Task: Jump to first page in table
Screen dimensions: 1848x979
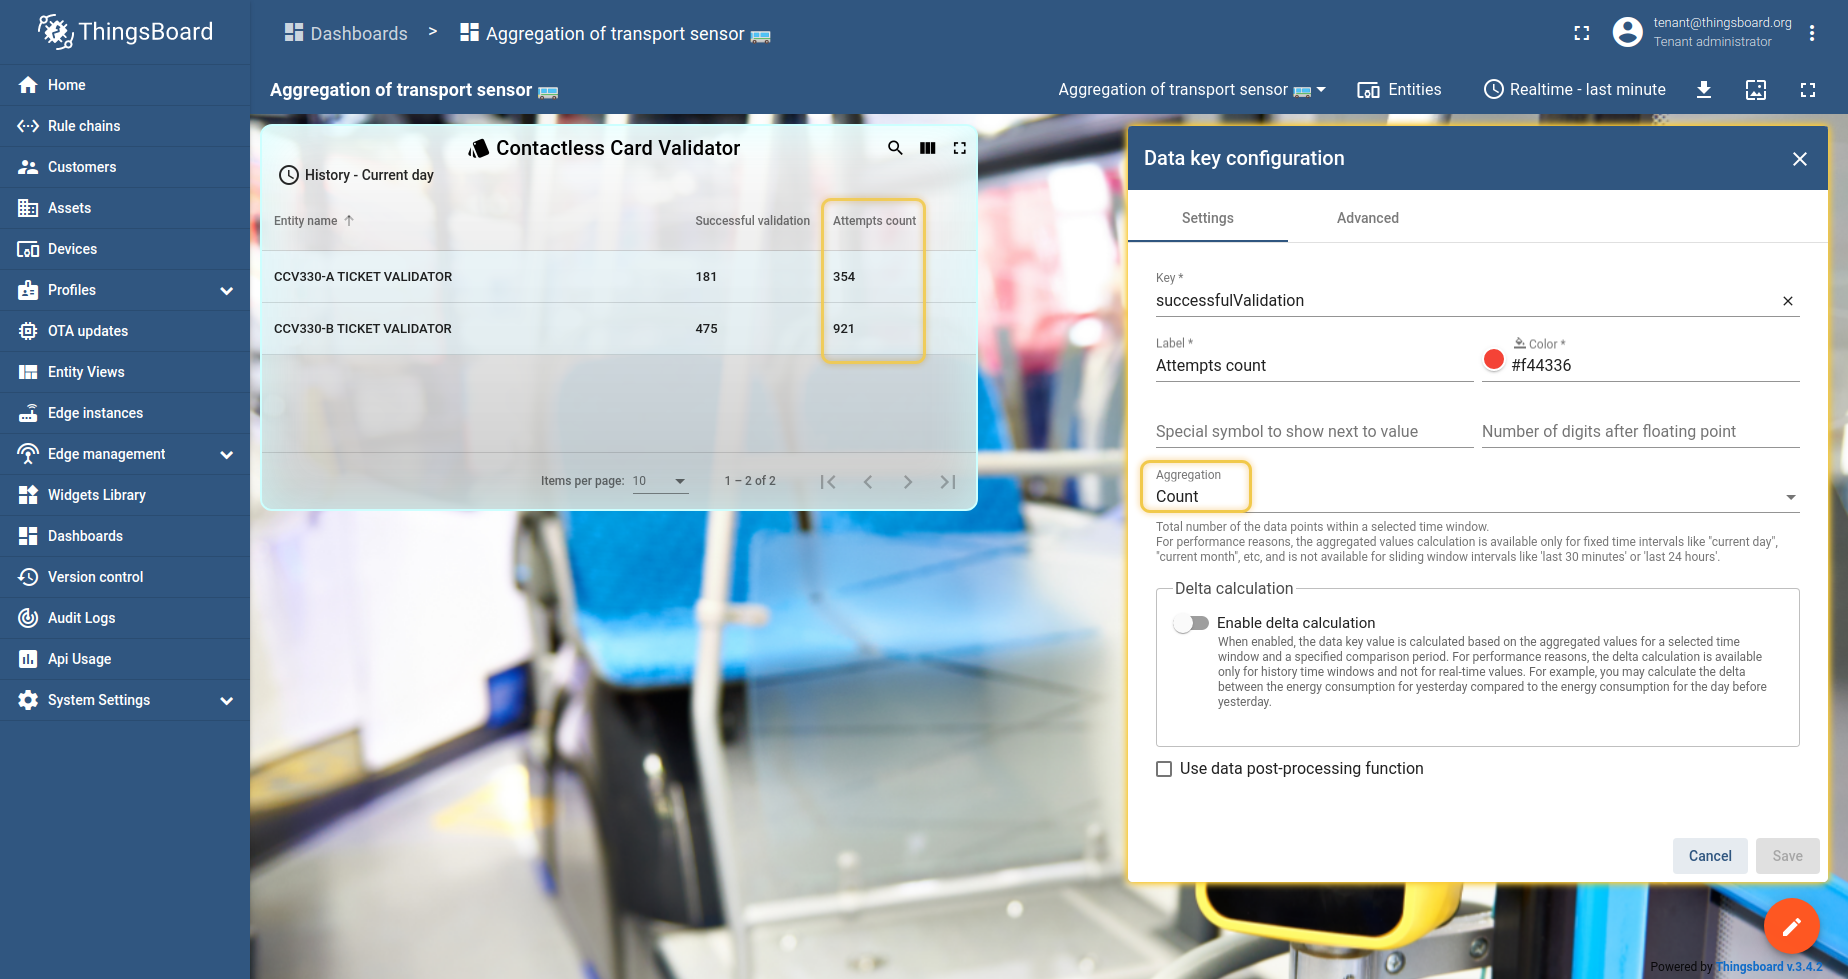Action: [x=828, y=482]
